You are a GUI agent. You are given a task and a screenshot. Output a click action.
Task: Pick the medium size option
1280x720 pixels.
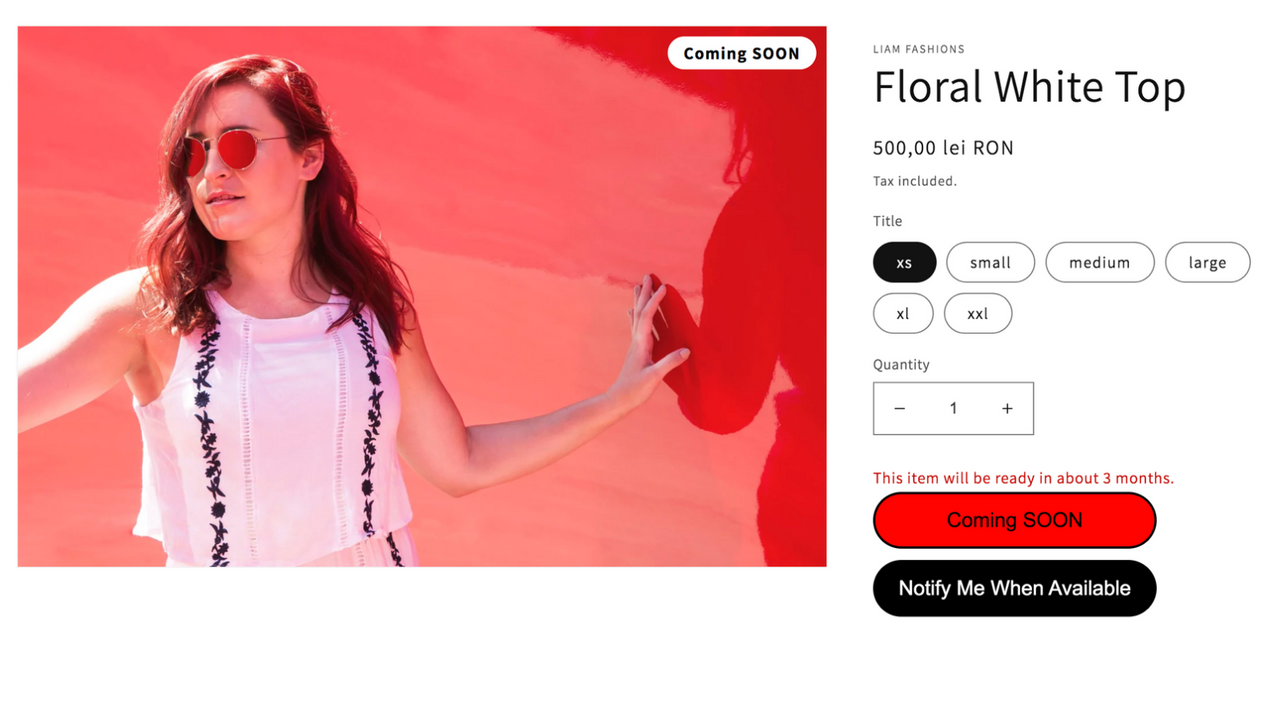[x=1099, y=262]
